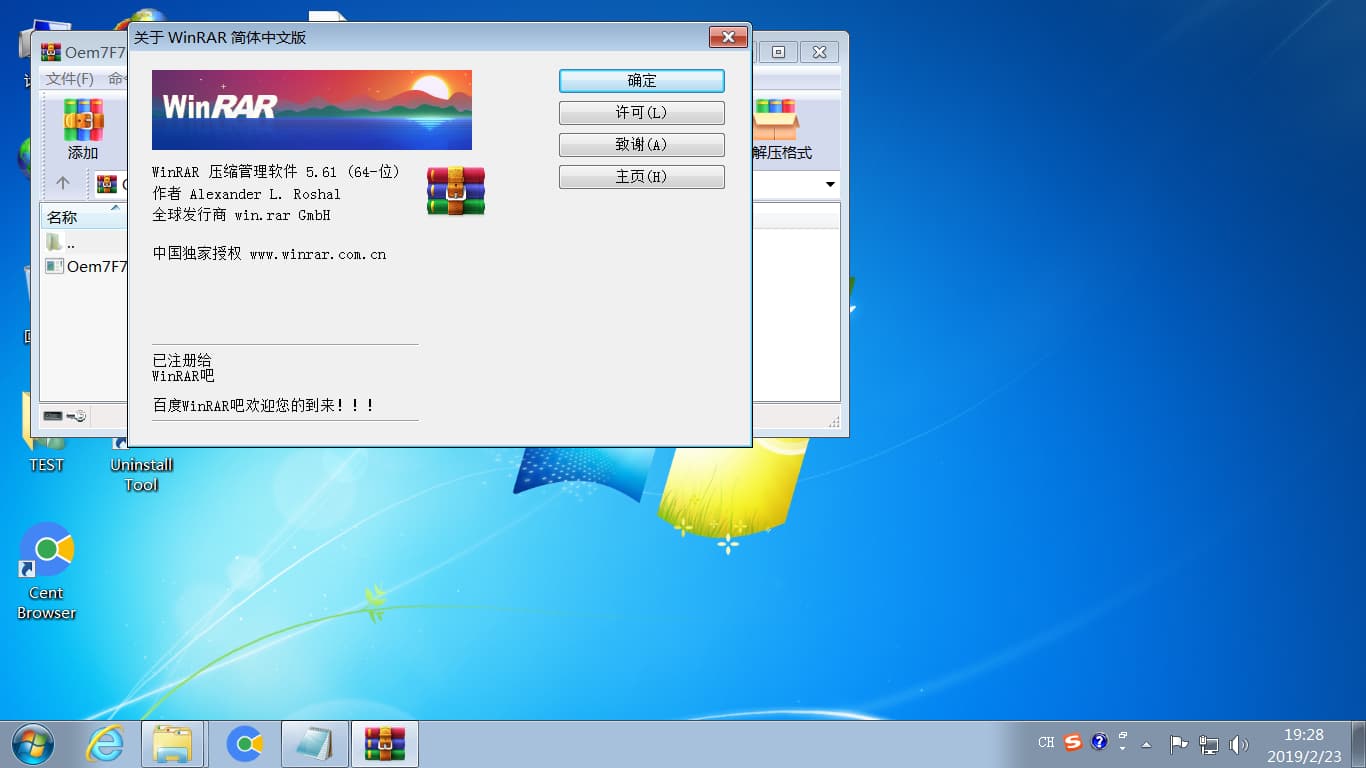Click the 致谢(A) acknowledgements button
Screen dimensions: 1366x768
pyautogui.click(x=641, y=145)
